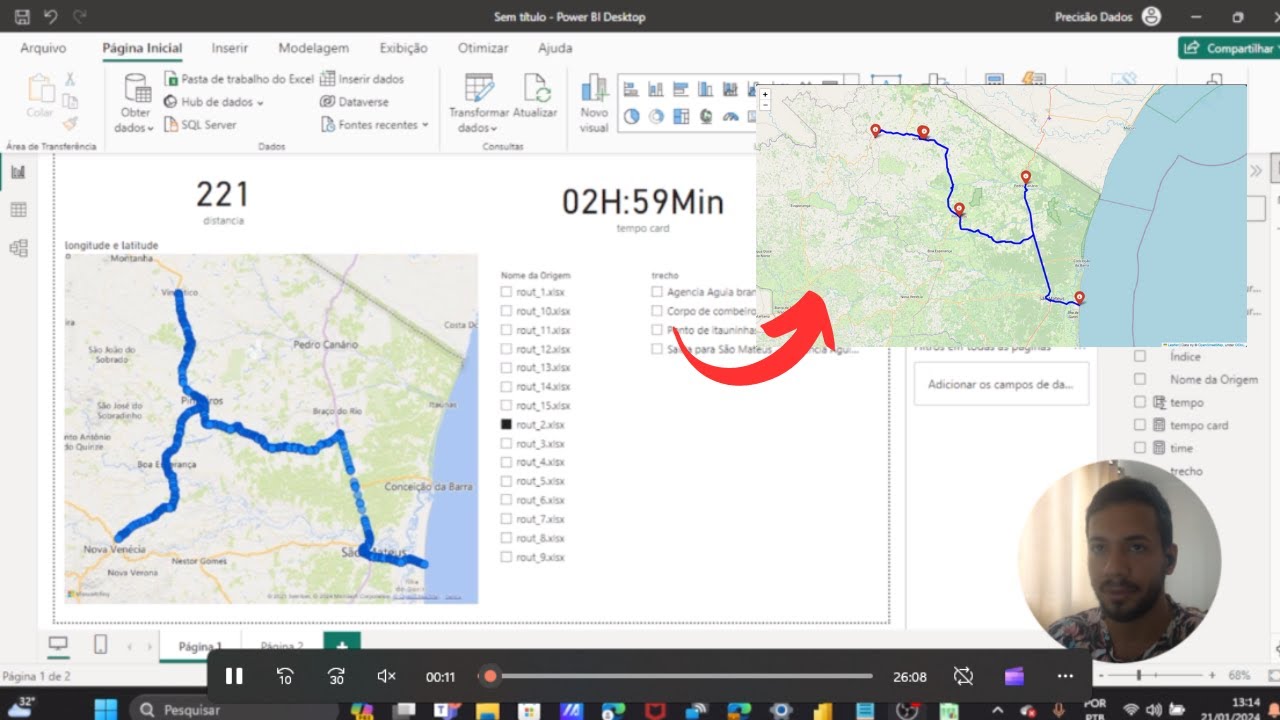Expand the Obter dados dropdown
The width and height of the screenshot is (1280, 720).
coord(134,121)
